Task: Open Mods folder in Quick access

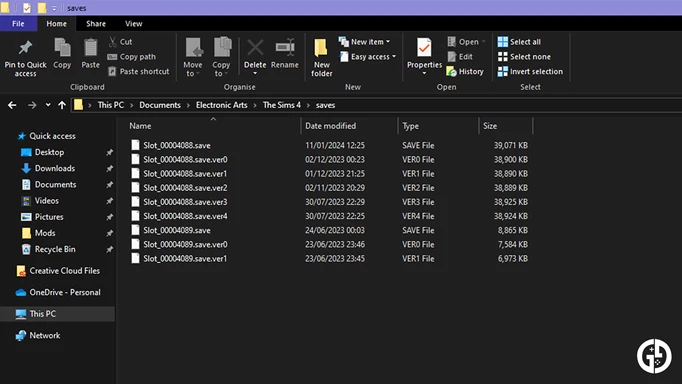Action: (x=39, y=233)
